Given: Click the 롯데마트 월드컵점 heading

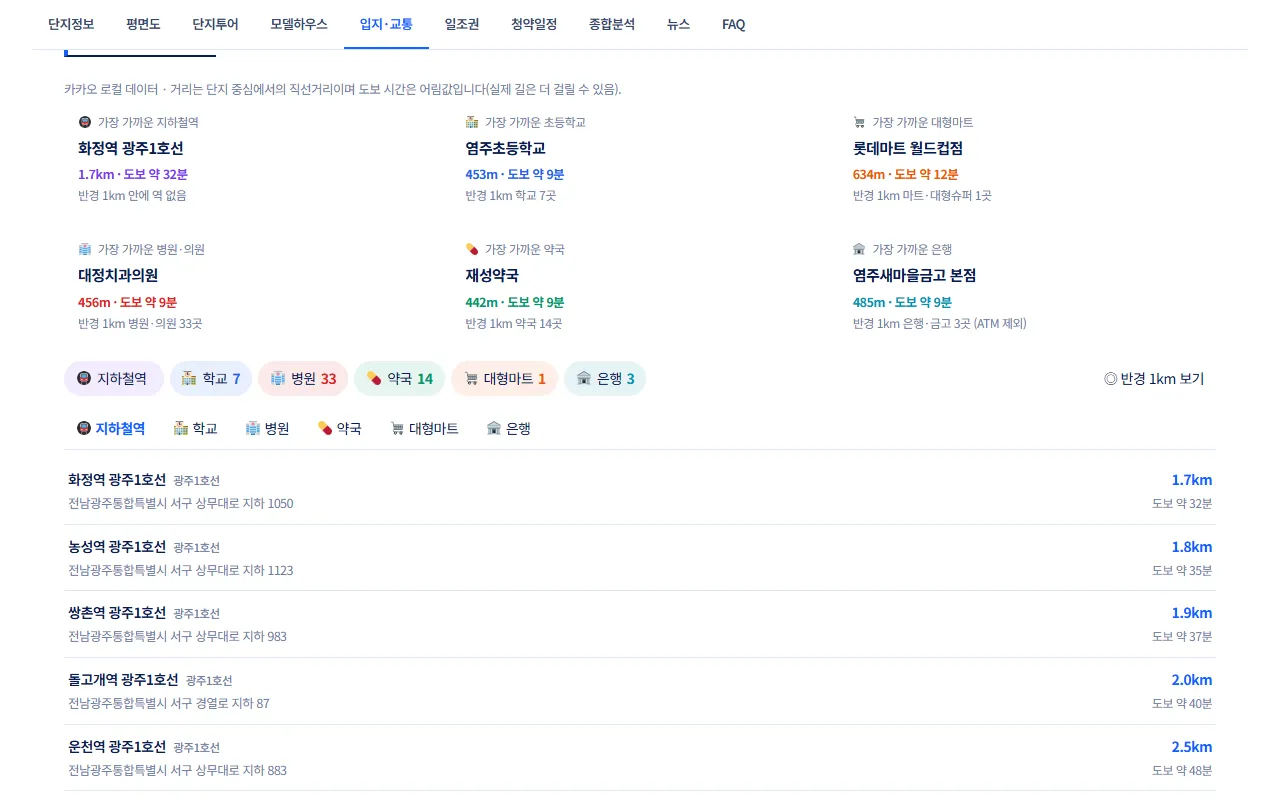Looking at the screenshot, I should point(908,148).
